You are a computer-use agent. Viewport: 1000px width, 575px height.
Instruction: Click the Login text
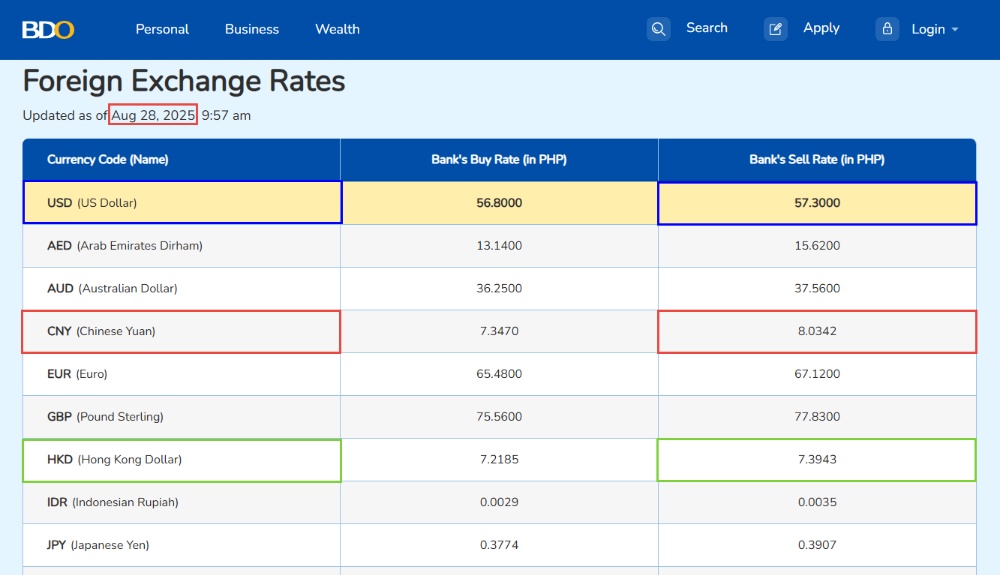(x=928, y=29)
